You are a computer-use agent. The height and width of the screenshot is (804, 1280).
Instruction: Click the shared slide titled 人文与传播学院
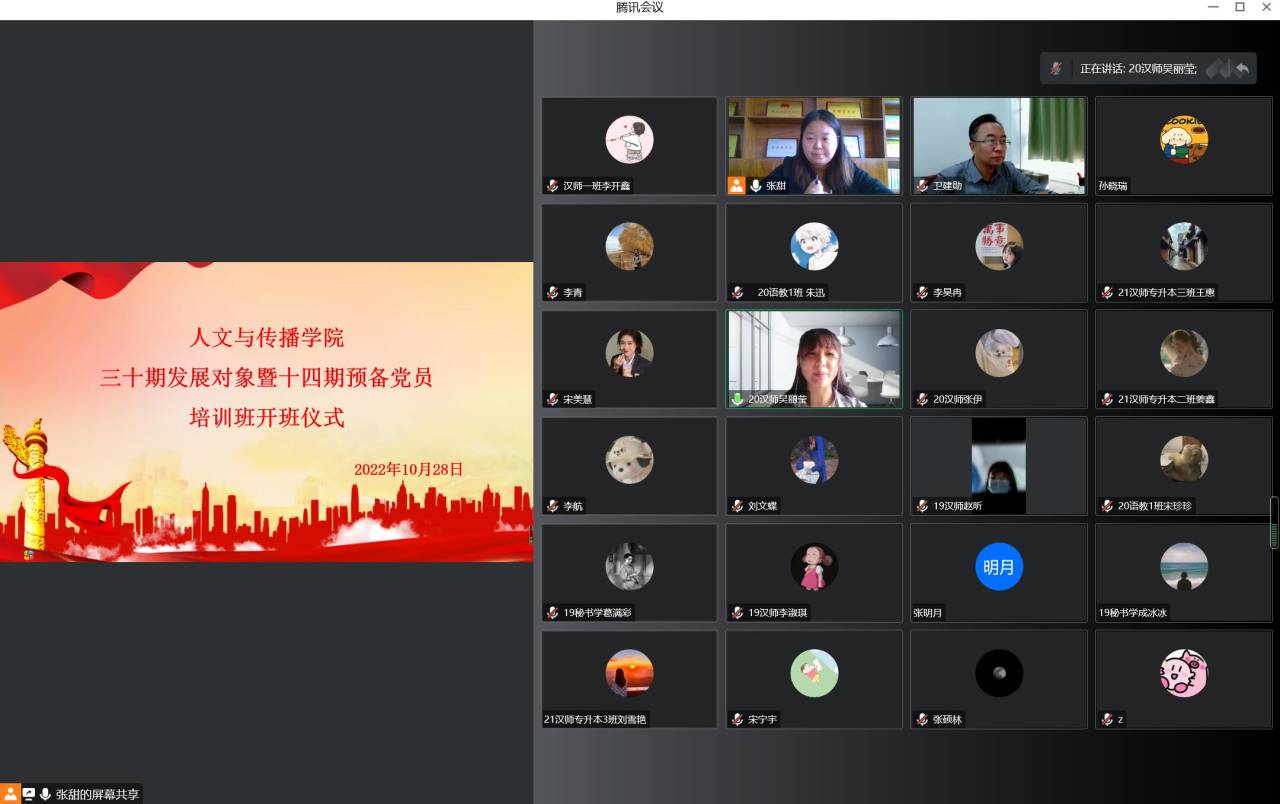coord(266,411)
